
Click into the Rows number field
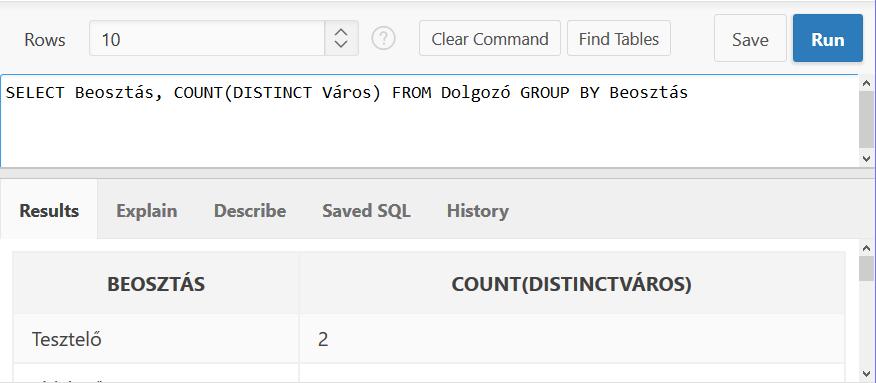(x=207, y=39)
